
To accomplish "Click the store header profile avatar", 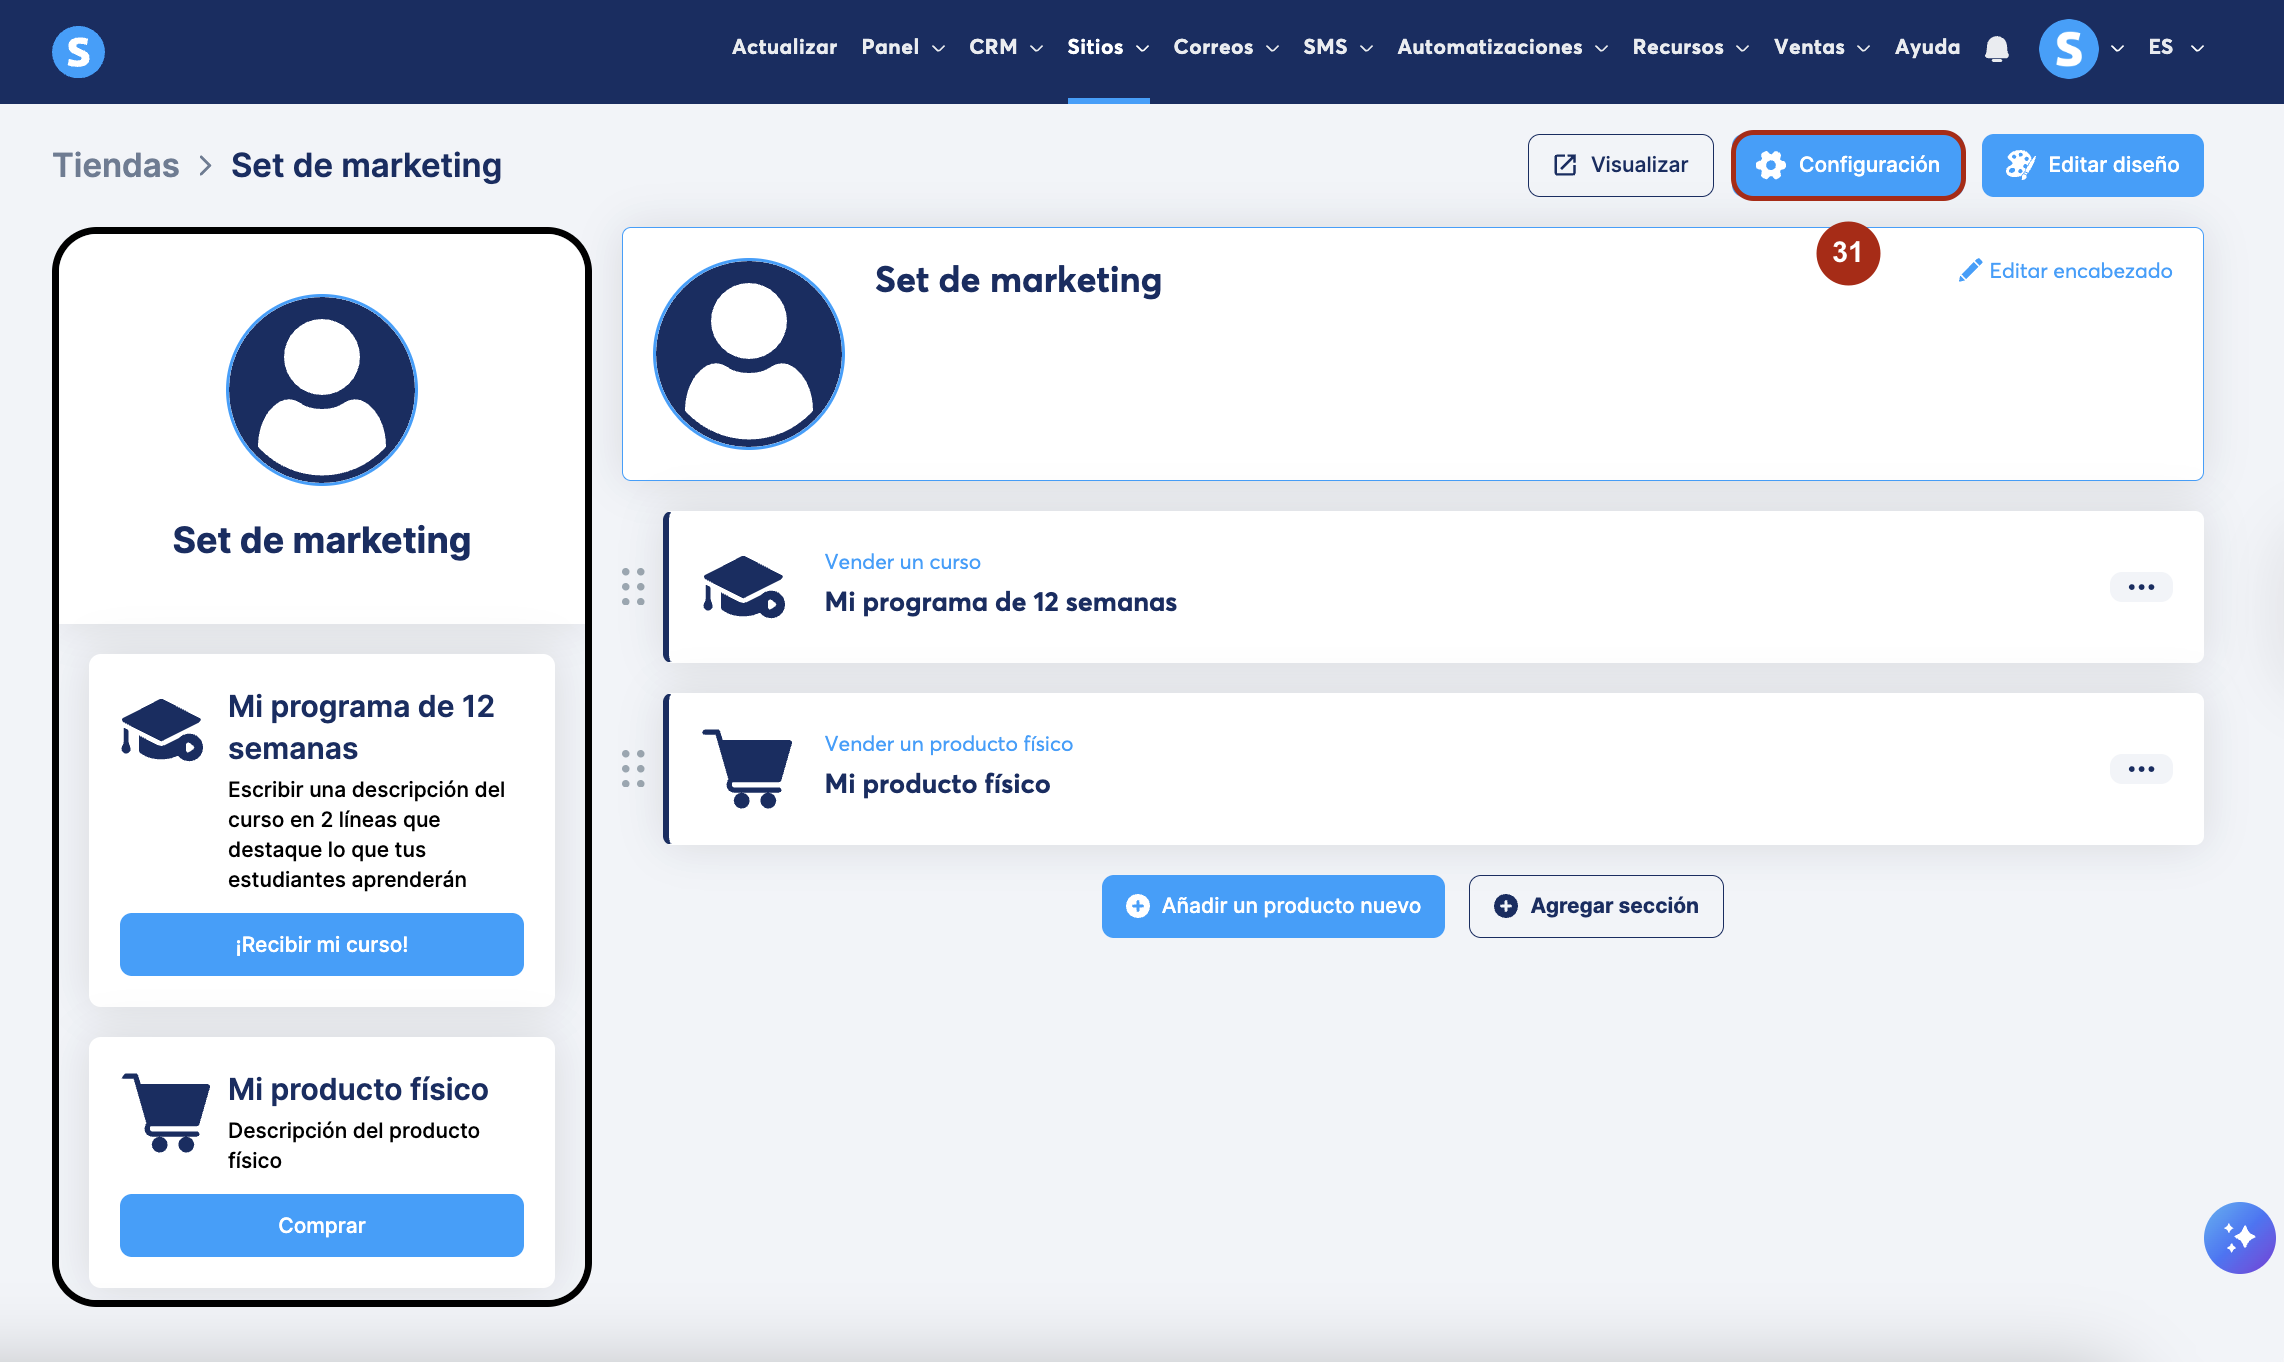I will point(748,354).
